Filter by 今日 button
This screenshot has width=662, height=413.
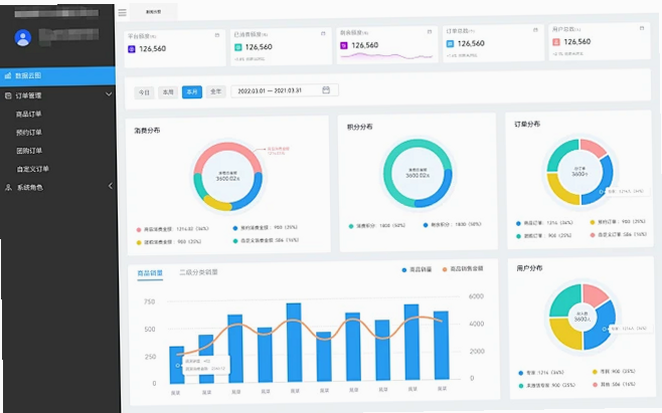144,92
